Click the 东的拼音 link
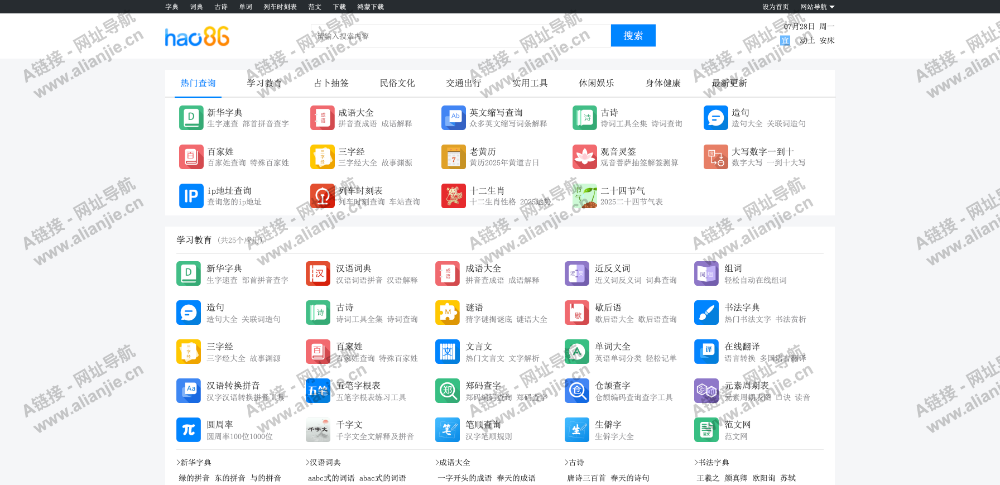The width and height of the screenshot is (1000, 485). (x=230, y=478)
